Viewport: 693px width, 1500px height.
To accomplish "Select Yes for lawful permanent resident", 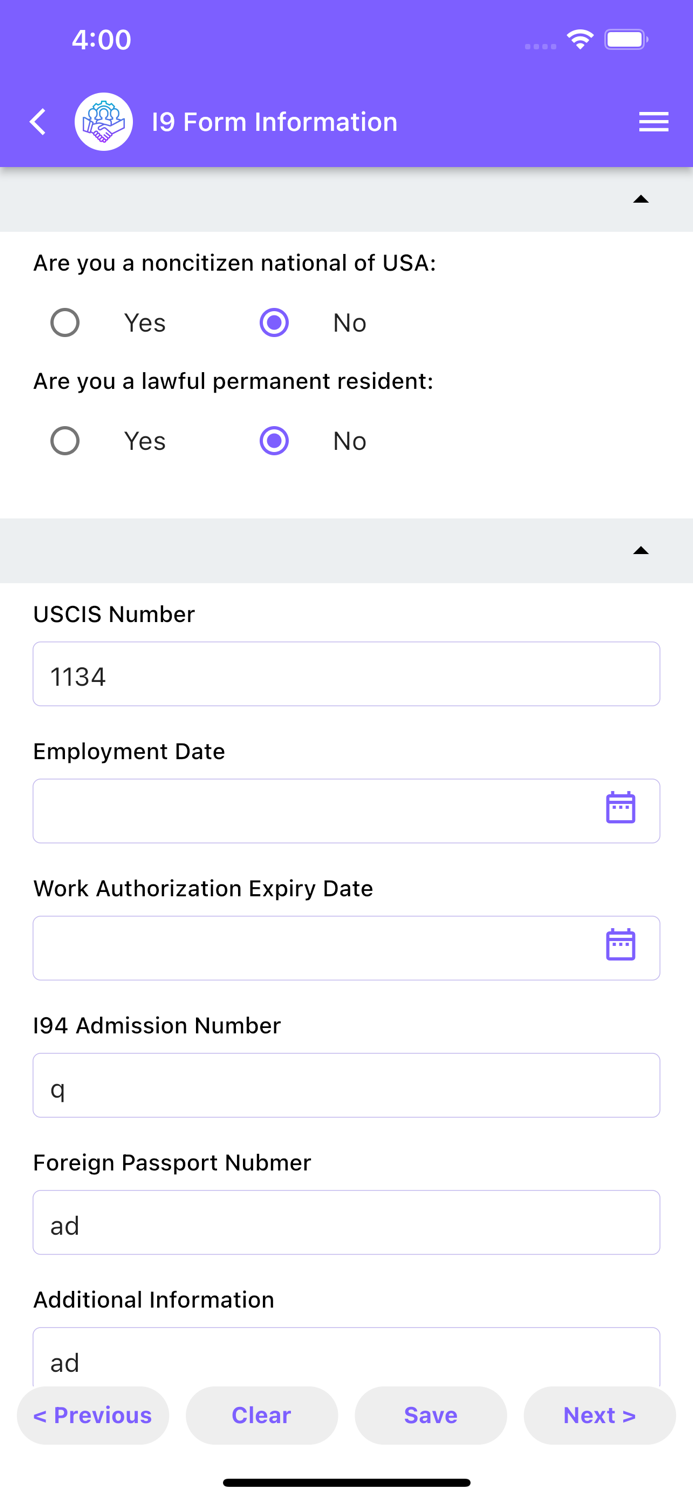I will click(65, 440).
